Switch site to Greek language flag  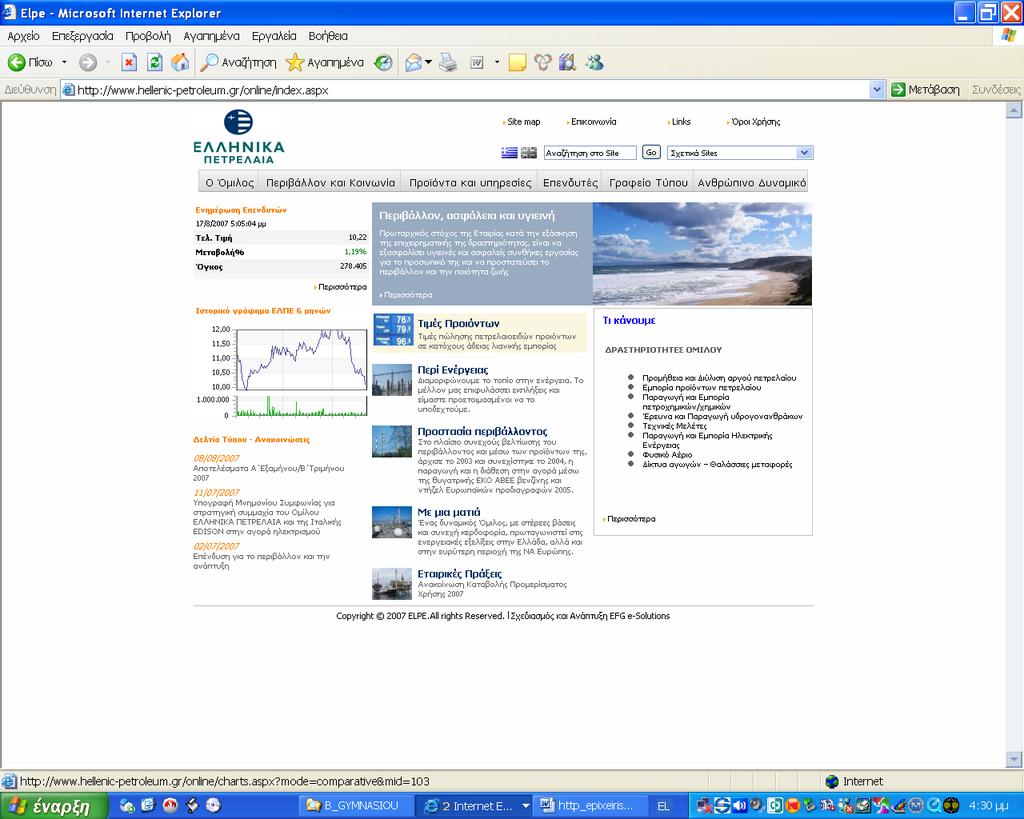point(509,153)
